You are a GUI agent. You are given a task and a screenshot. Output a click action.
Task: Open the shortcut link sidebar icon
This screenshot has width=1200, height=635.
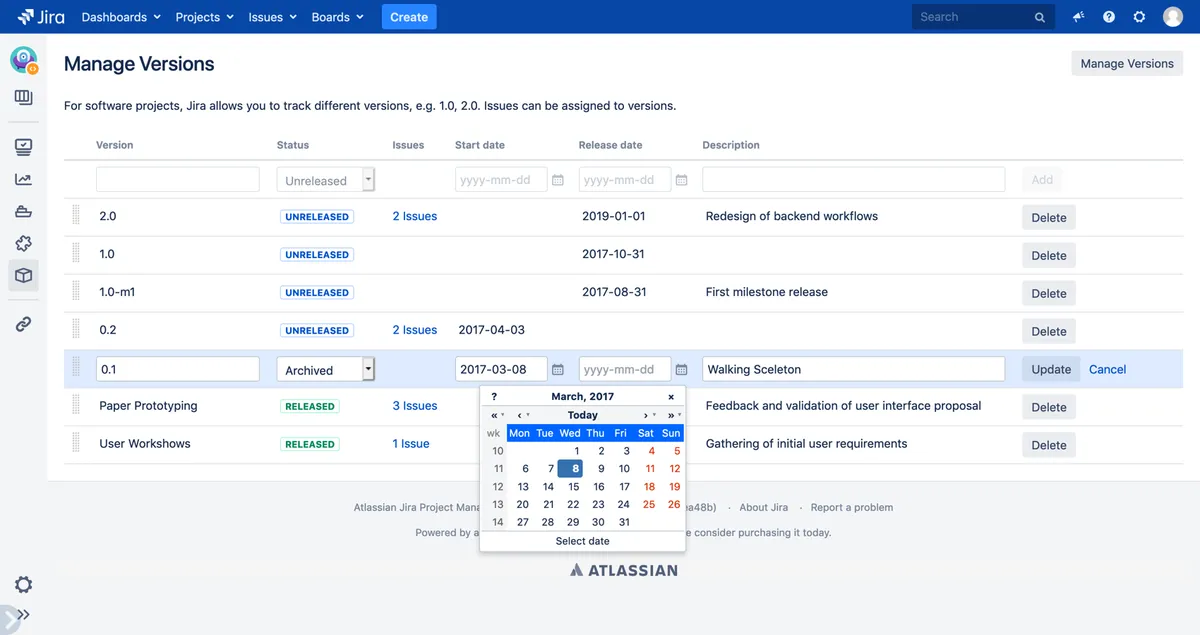point(24,324)
